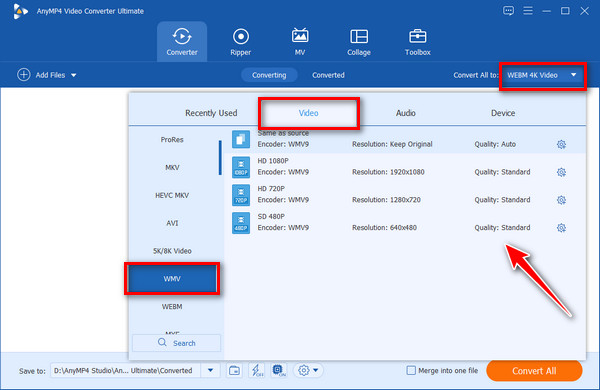The width and height of the screenshot is (600, 390).
Task: Click the 'Resolution: 1280x720' text
Action: pyautogui.click(x=386, y=200)
